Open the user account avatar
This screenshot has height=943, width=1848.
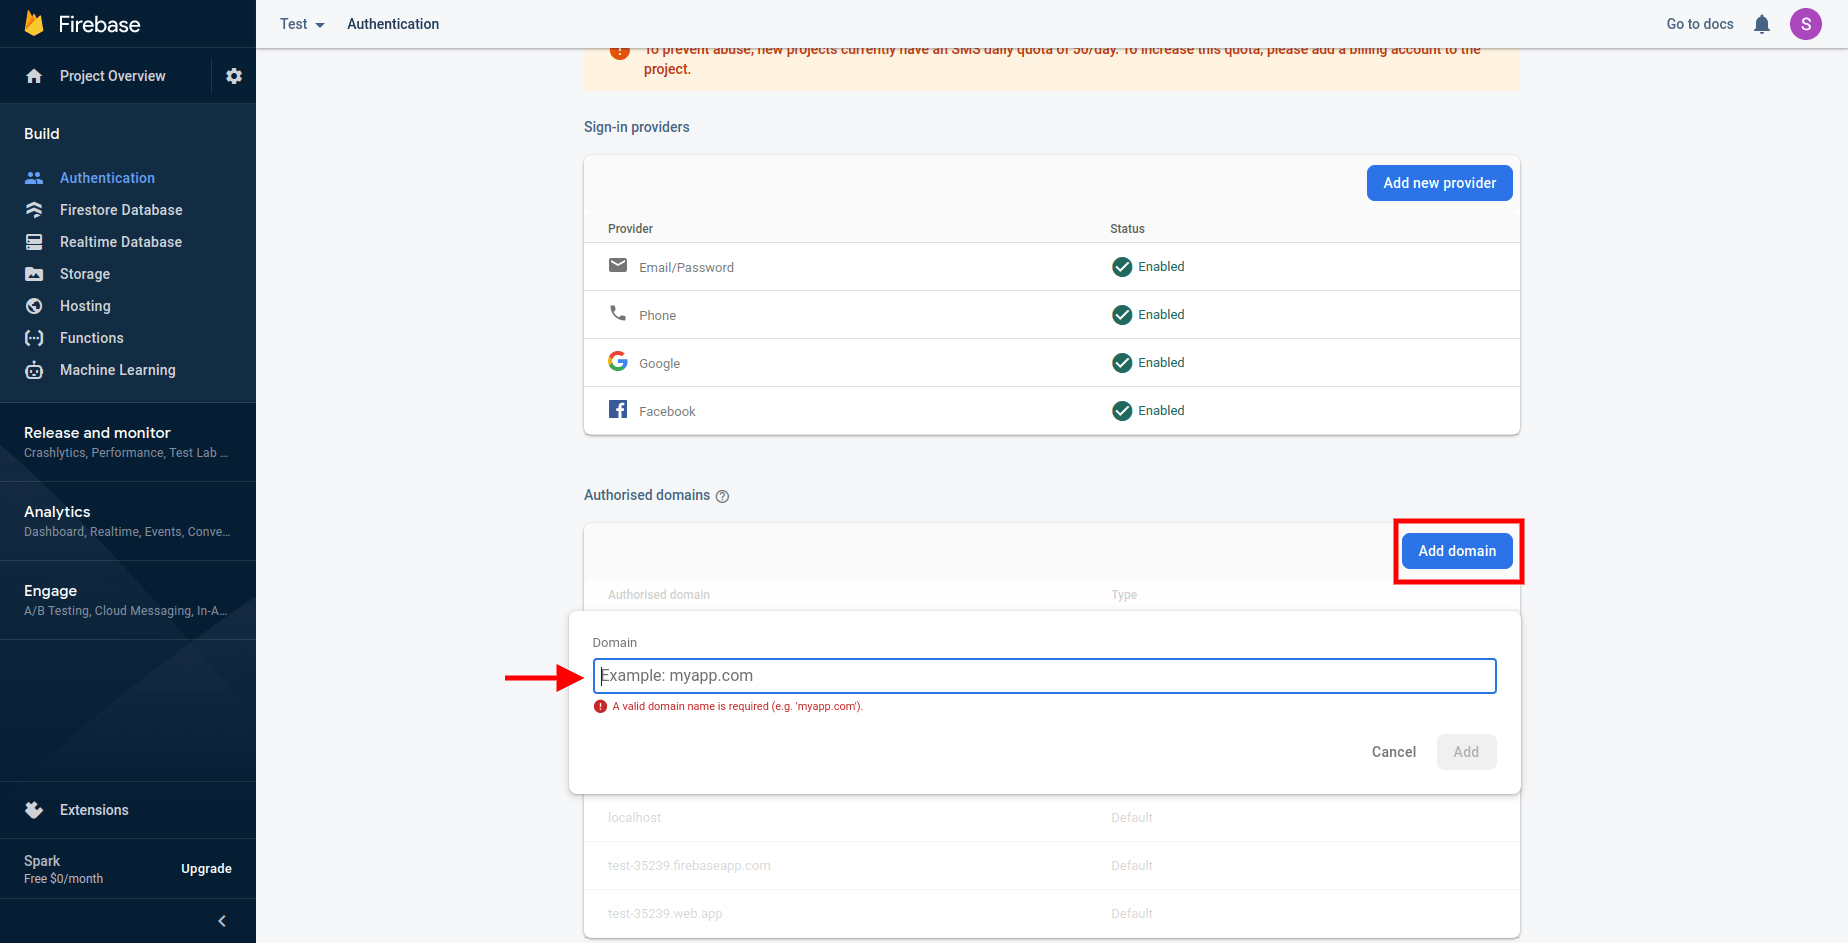pyautogui.click(x=1805, y=24)
